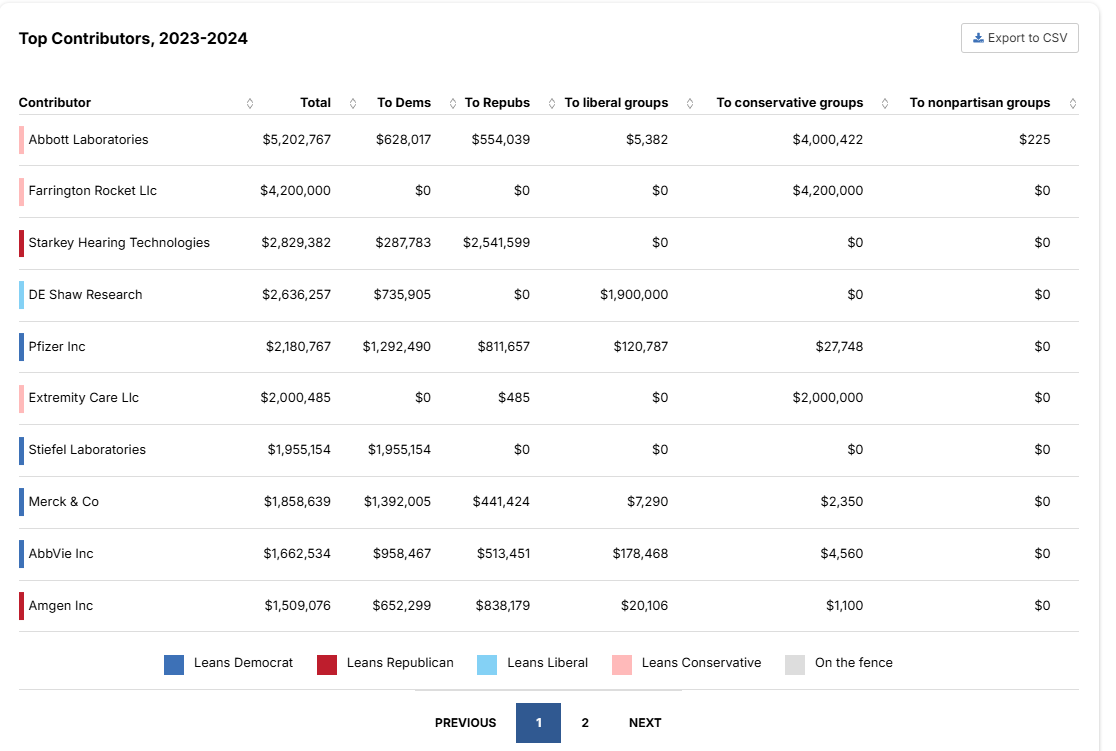This screenshot has width=1116, height=751.
Task: Sort by To conservative groups arrows
Action: (x=885, y=103)
